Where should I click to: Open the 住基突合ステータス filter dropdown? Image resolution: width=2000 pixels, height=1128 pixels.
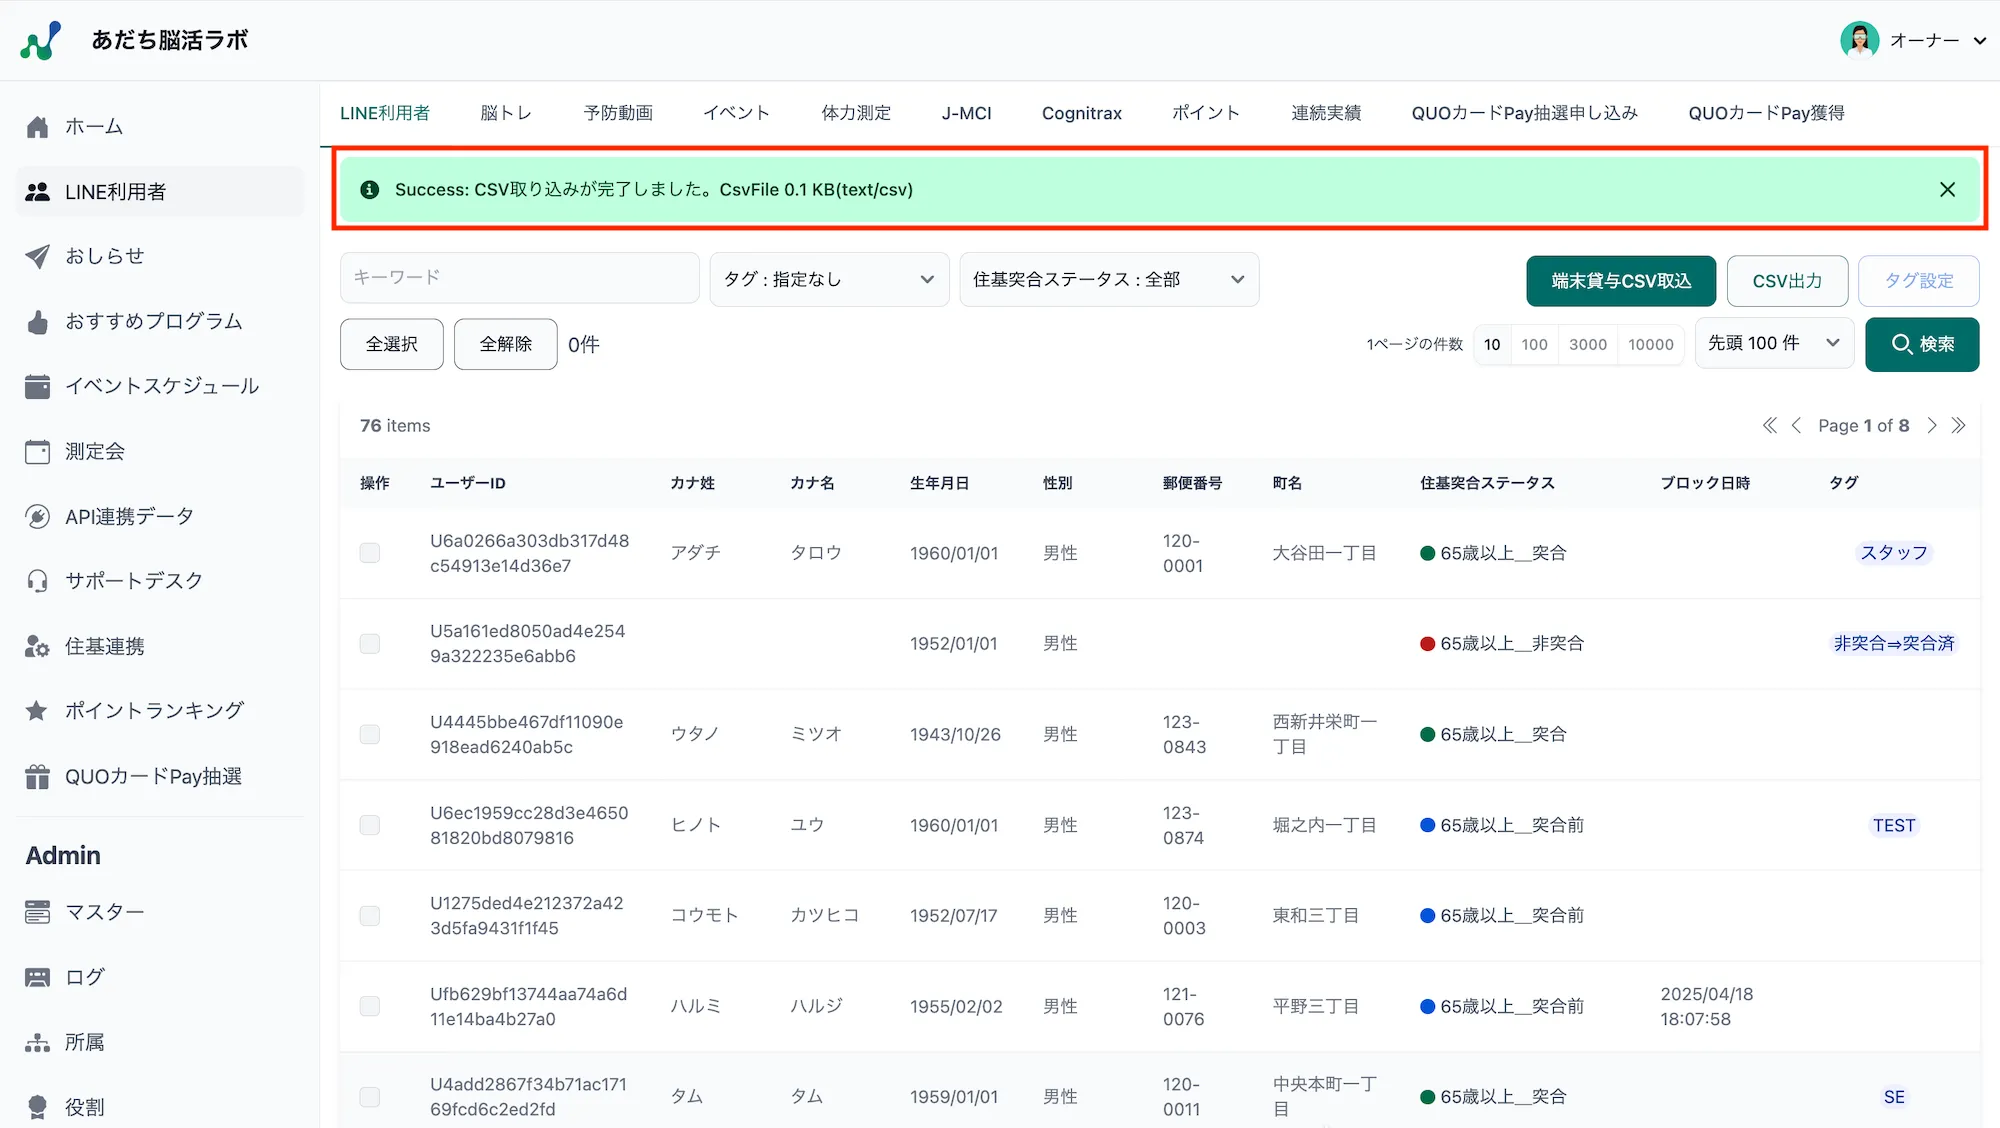(x=1108, y=279)
